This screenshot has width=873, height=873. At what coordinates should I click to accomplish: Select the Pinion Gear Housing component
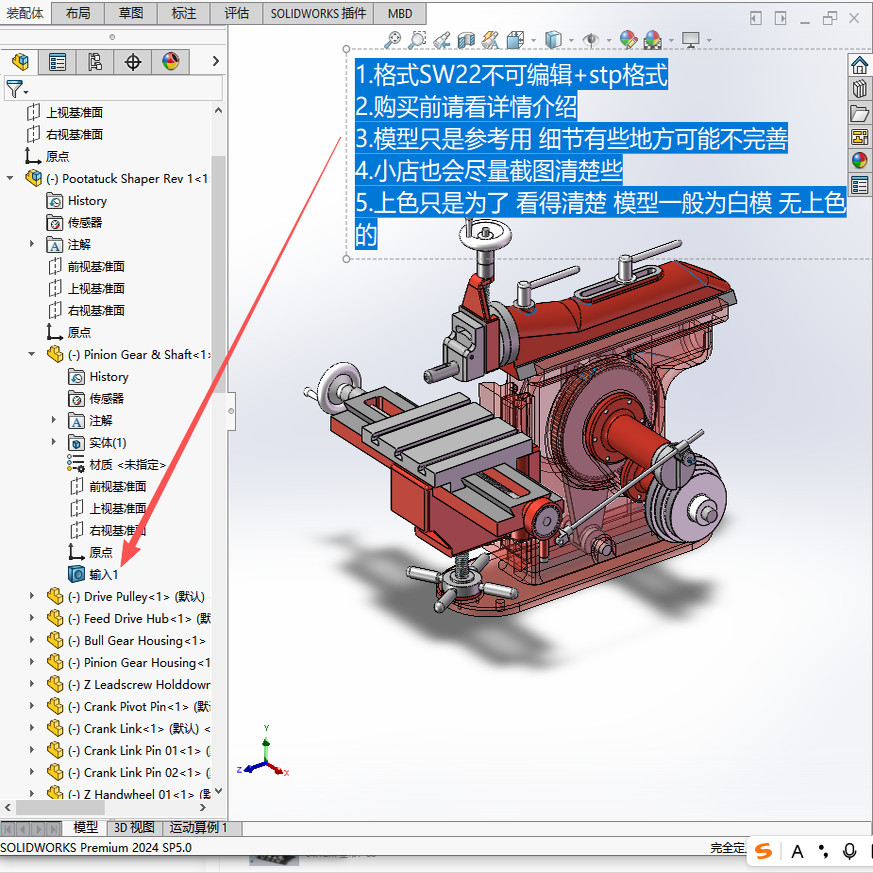(x=129, y=663)
